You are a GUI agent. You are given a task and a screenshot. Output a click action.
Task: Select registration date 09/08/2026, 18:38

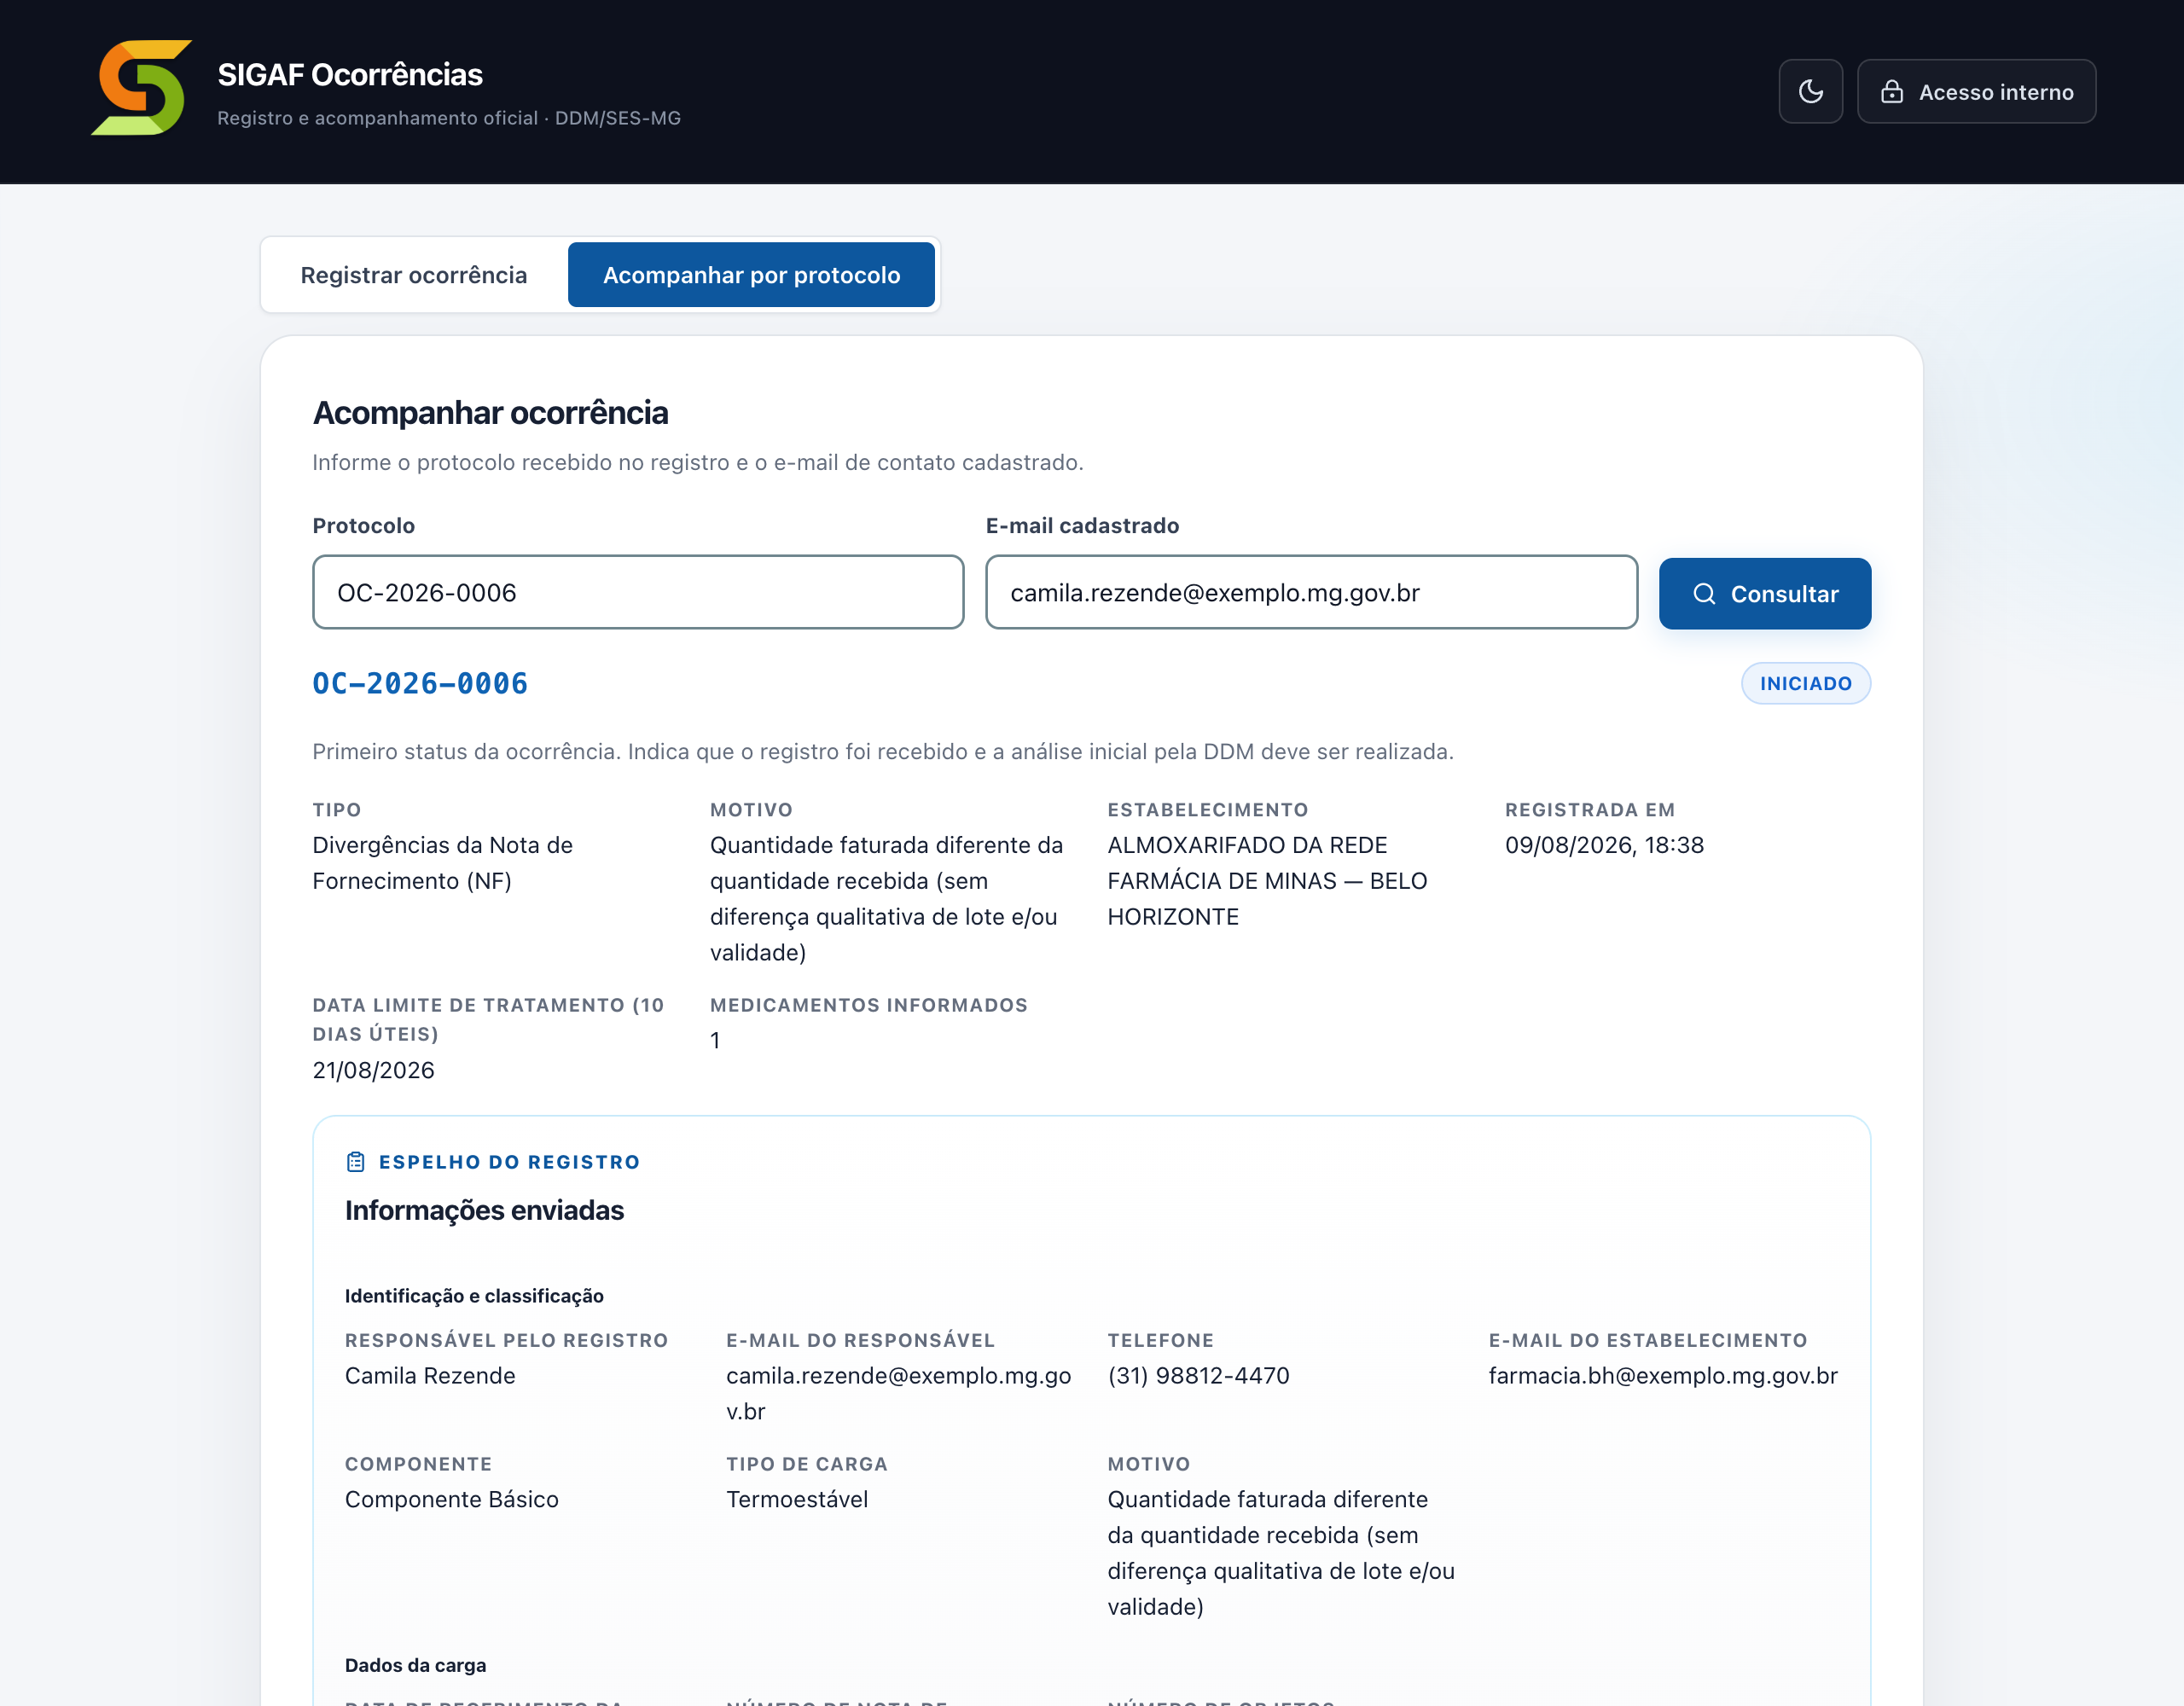point(1604,846)
